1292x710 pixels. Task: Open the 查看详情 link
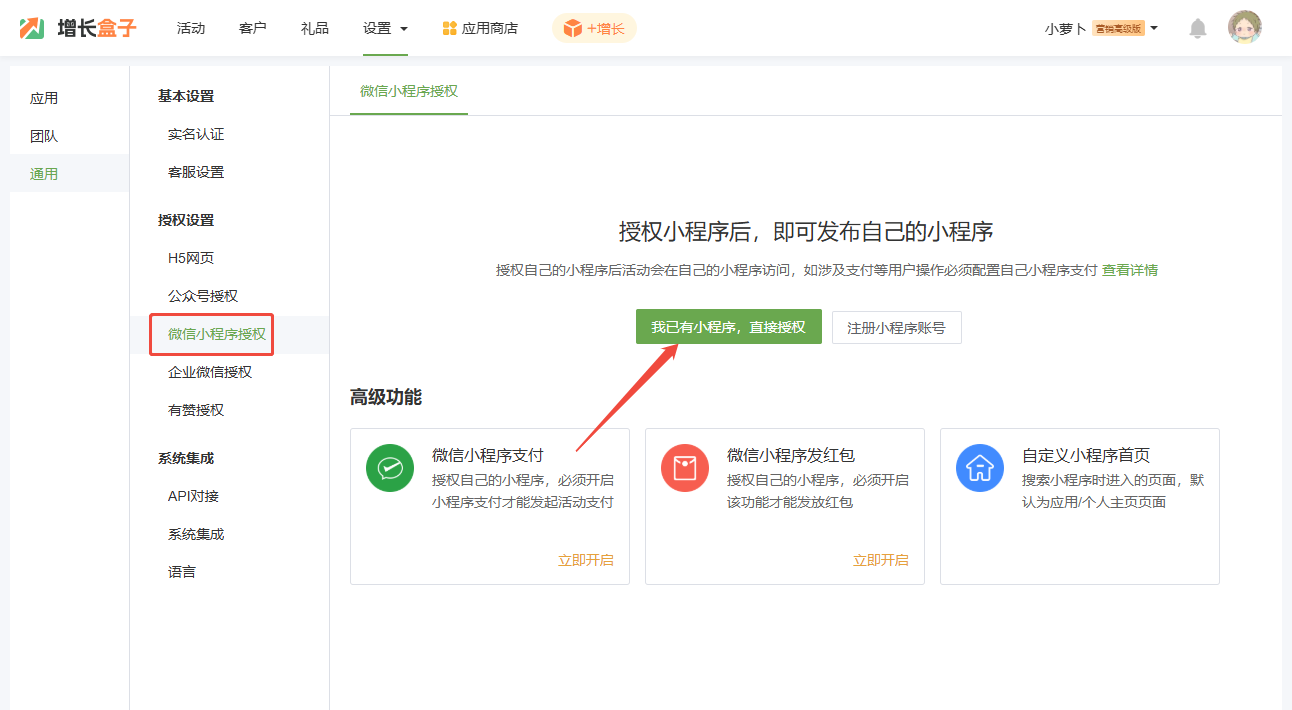(1130, 270)
